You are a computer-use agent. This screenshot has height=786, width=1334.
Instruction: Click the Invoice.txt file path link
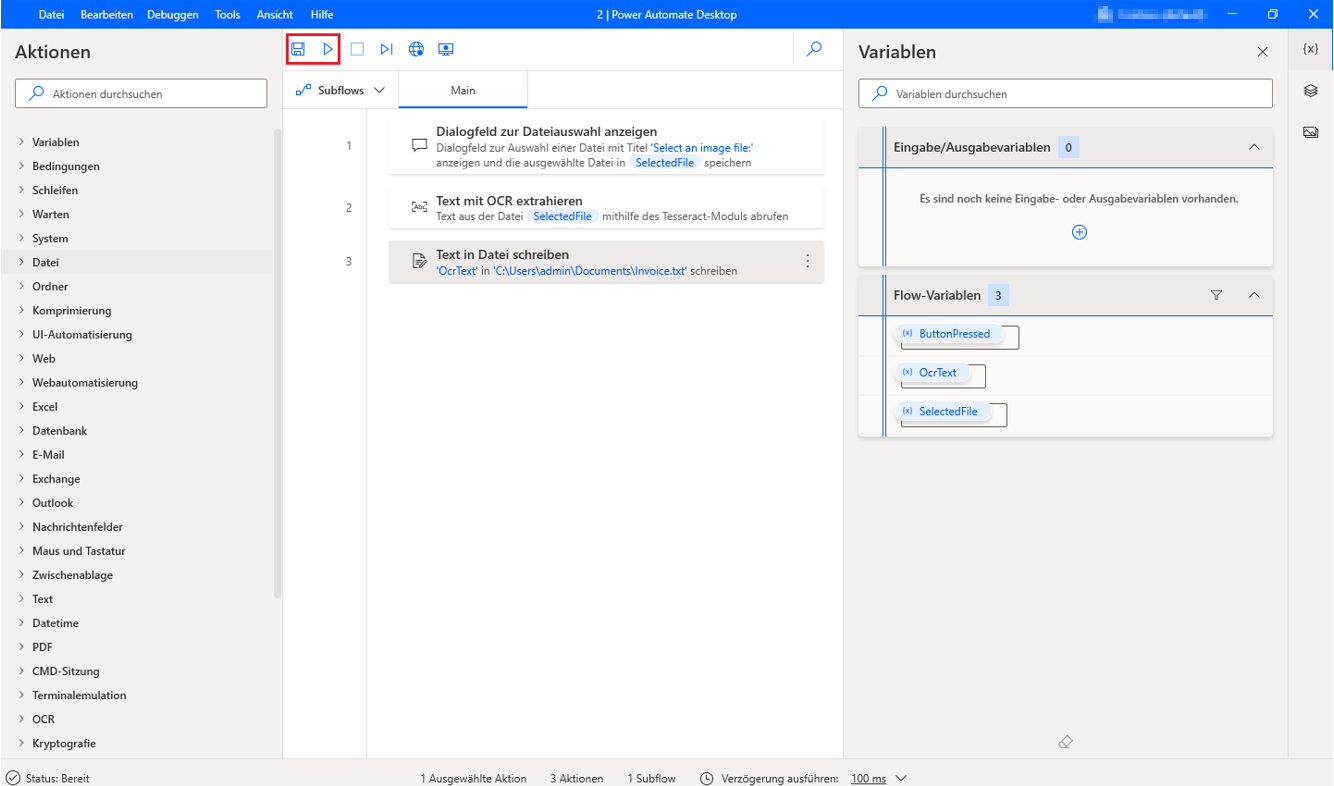pyautogui.click(x=590, y=271)
